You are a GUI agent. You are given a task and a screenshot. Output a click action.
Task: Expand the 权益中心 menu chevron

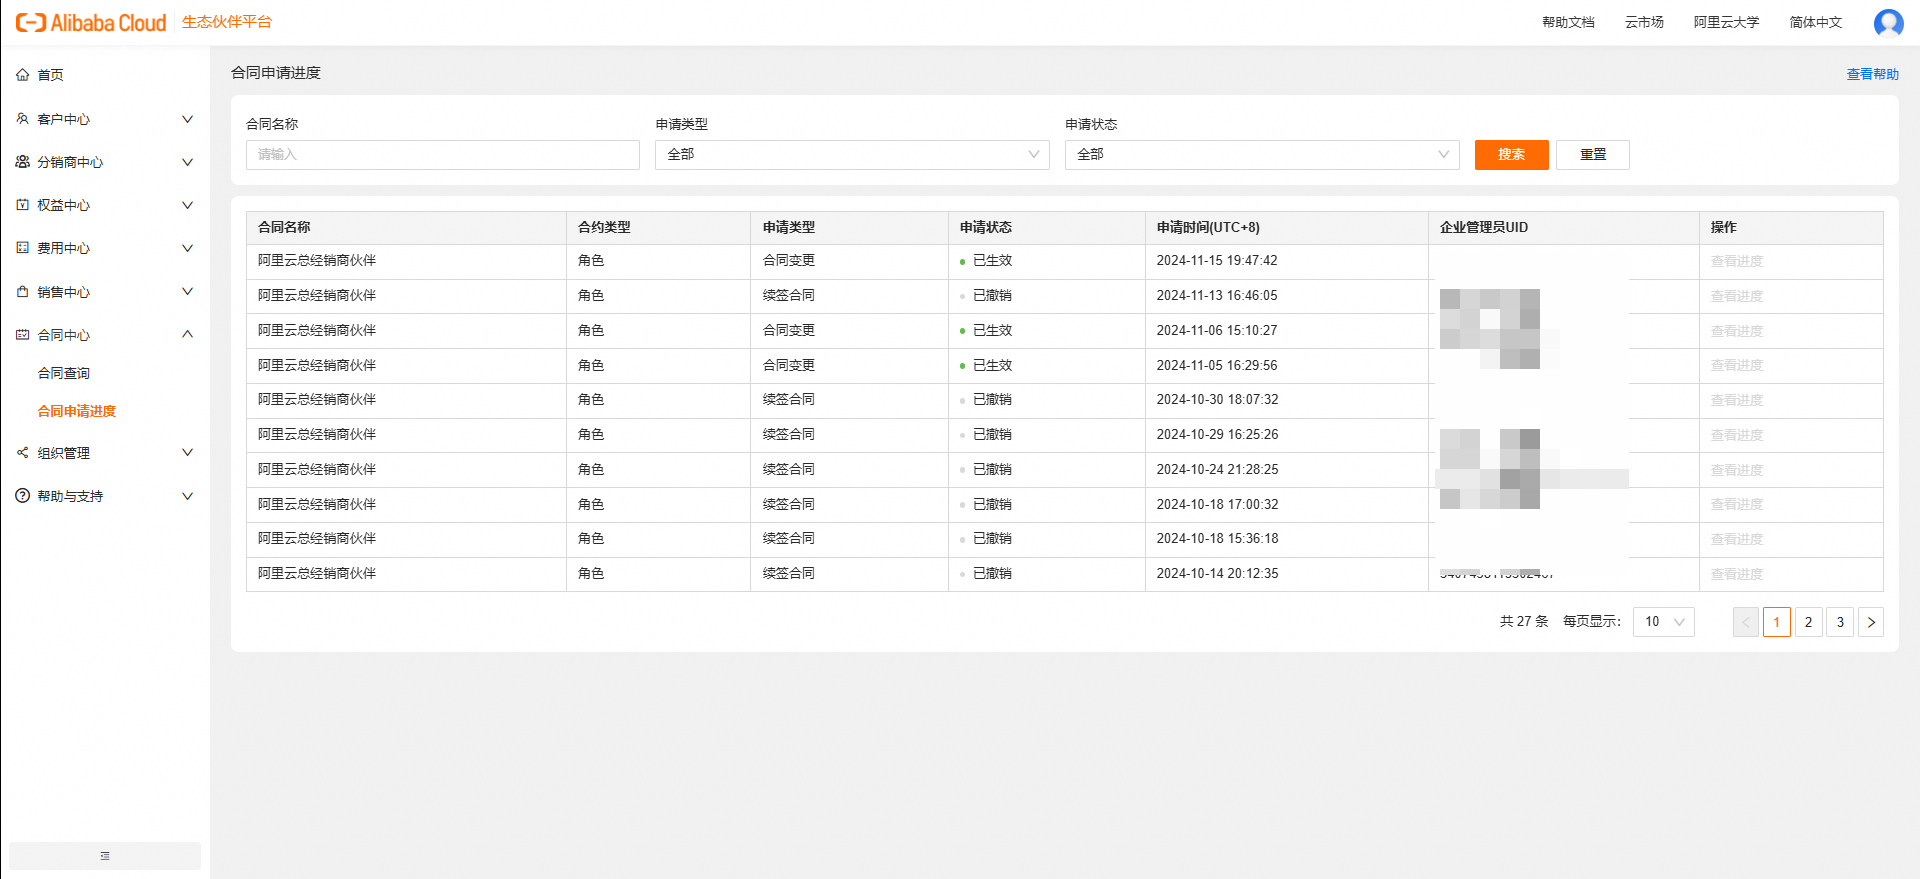(187, 205)
